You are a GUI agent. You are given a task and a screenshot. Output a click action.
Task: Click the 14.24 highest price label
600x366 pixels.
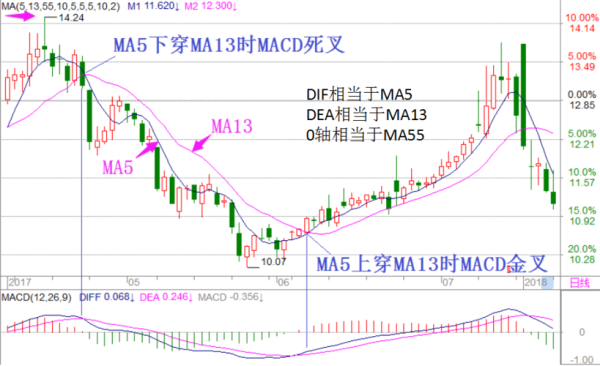(x=71, y=18)
